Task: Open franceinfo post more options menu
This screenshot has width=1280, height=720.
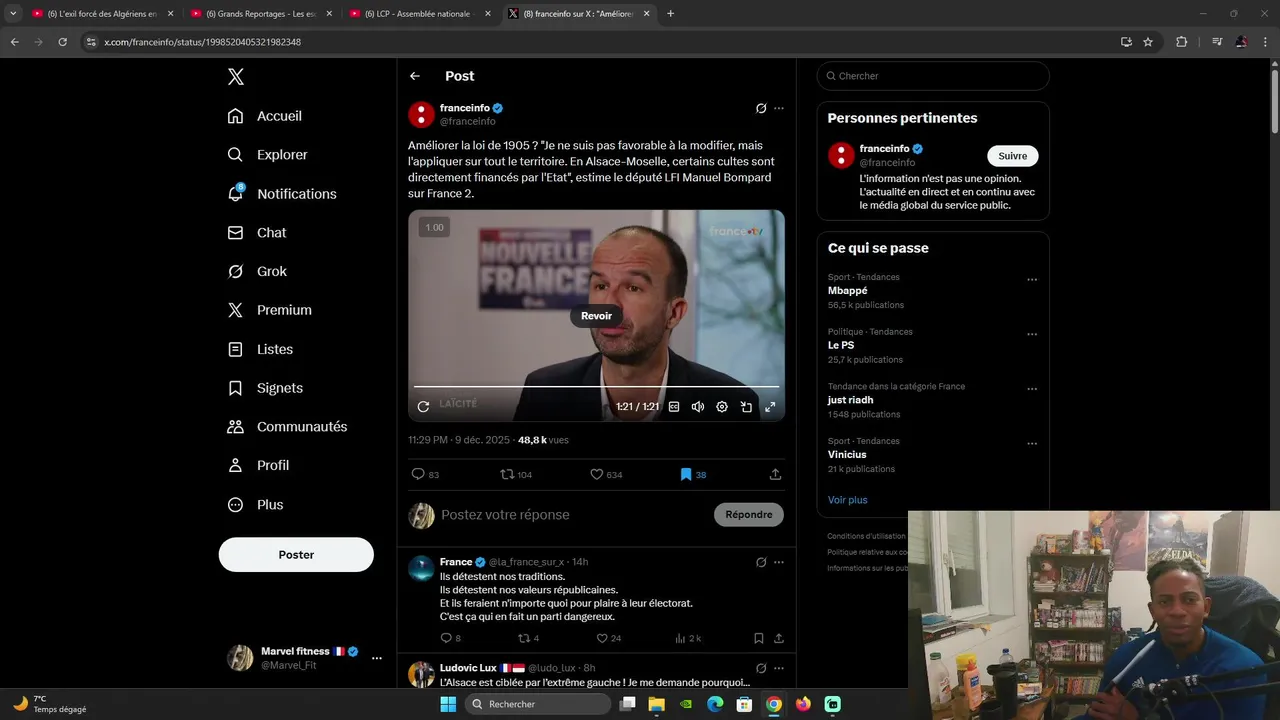Action: 779,108
